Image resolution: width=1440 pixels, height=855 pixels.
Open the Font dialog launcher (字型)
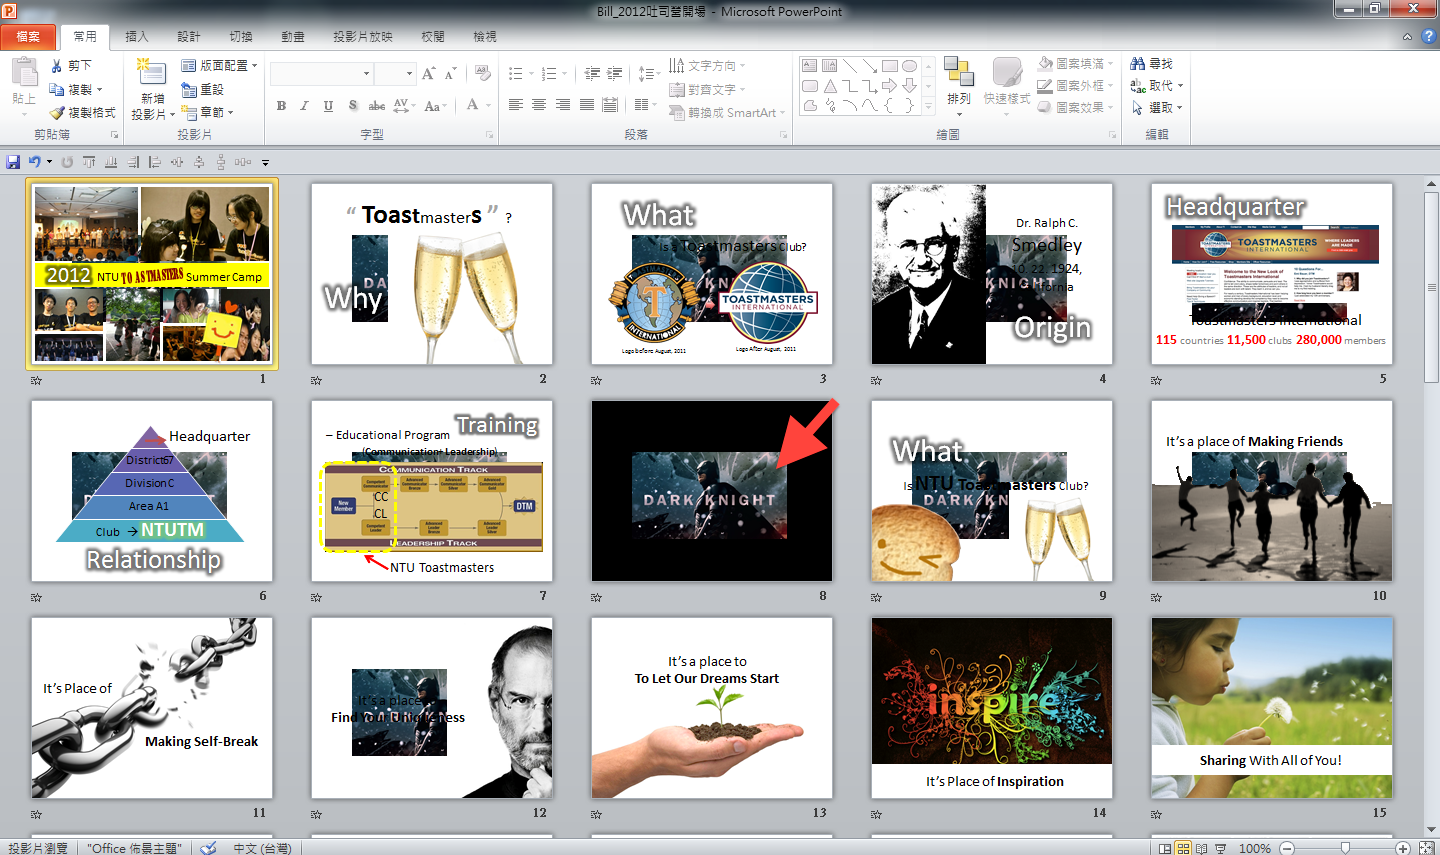[490, 135]
